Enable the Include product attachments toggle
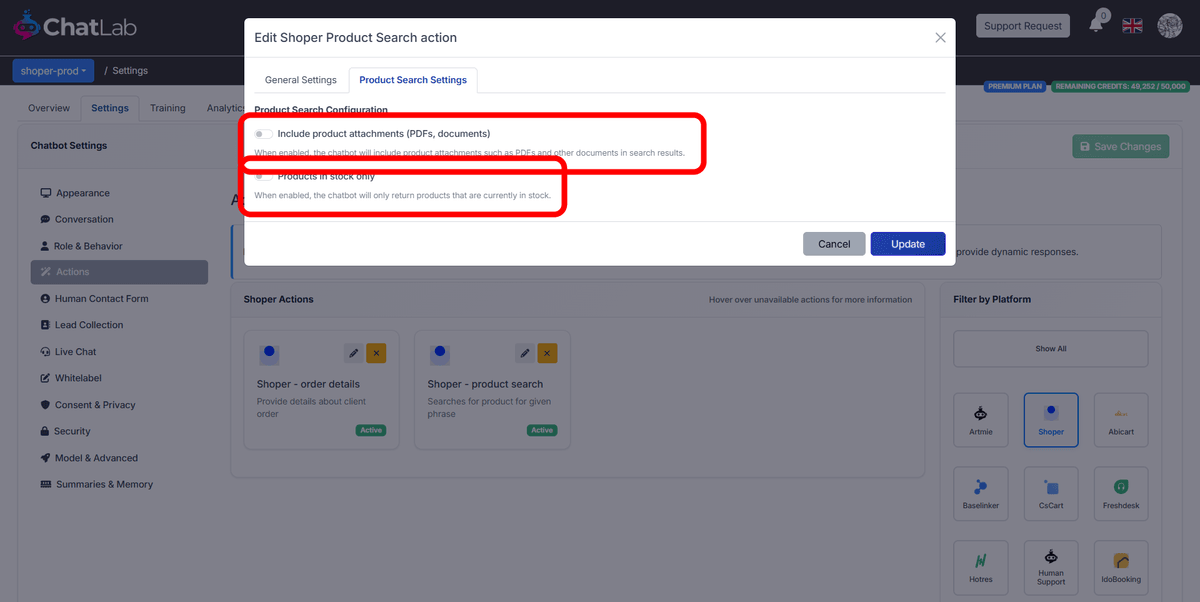This screenshot has width=1200, height=602. pos(262,132)
